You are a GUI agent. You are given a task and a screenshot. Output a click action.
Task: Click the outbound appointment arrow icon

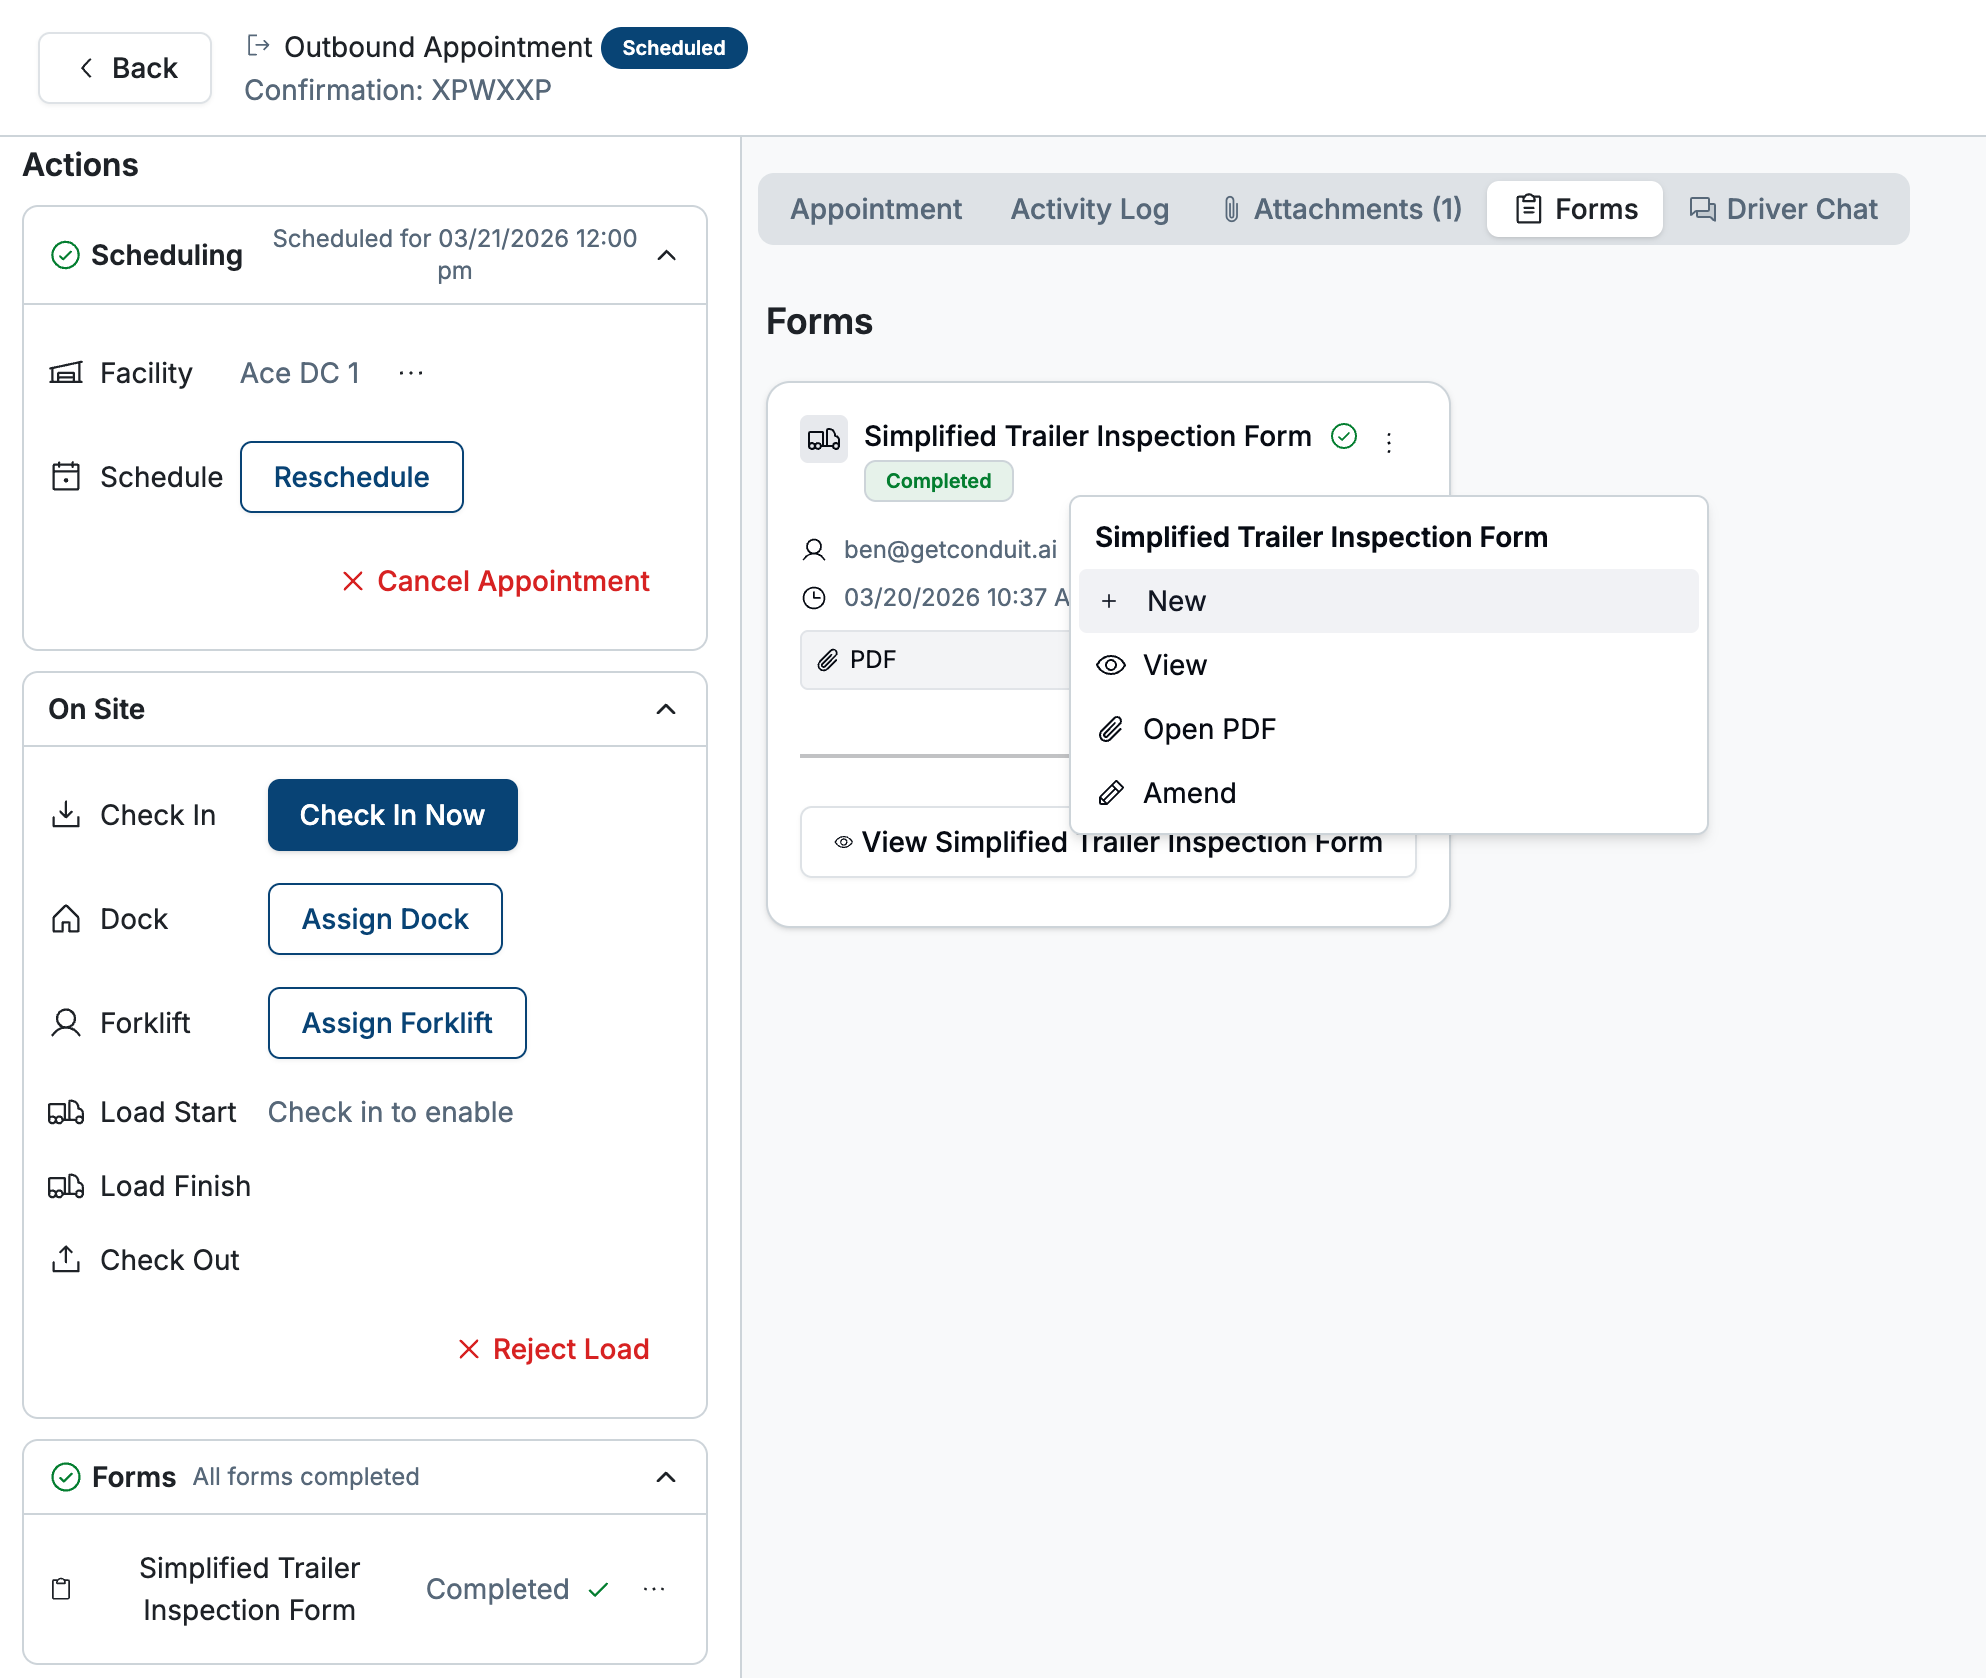tap(259, 46)
